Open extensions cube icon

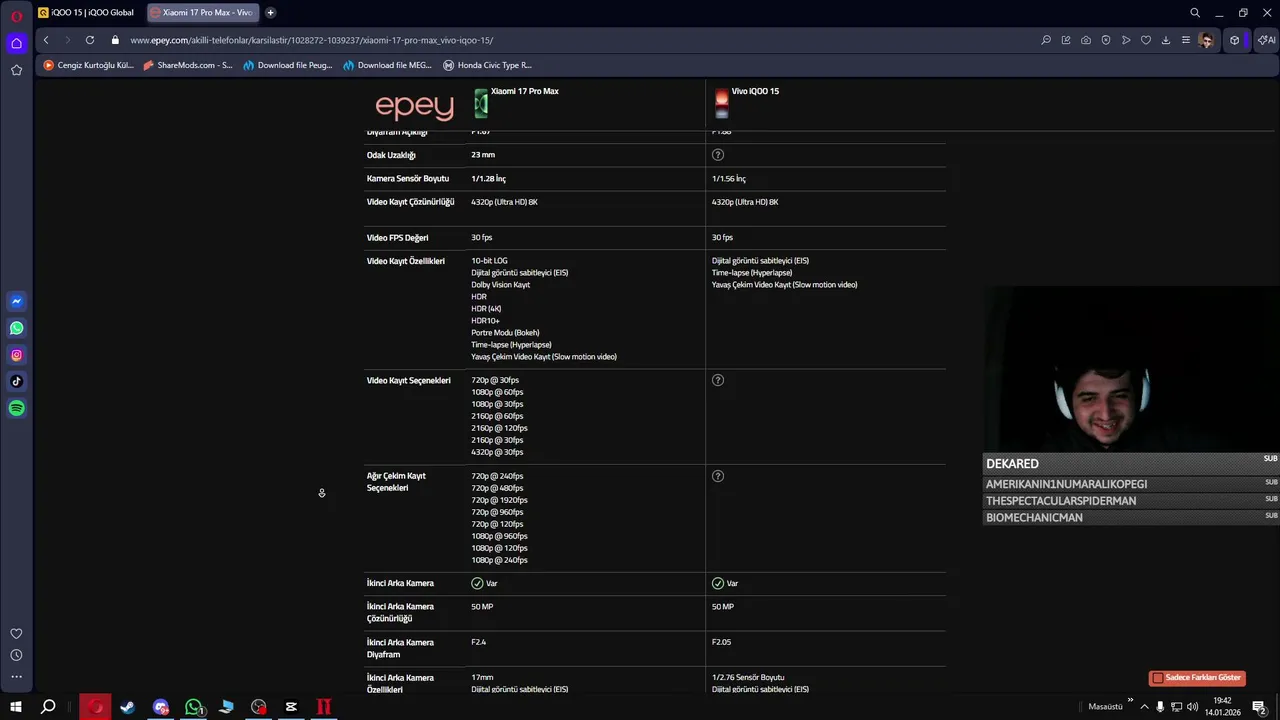(1235, 40)
